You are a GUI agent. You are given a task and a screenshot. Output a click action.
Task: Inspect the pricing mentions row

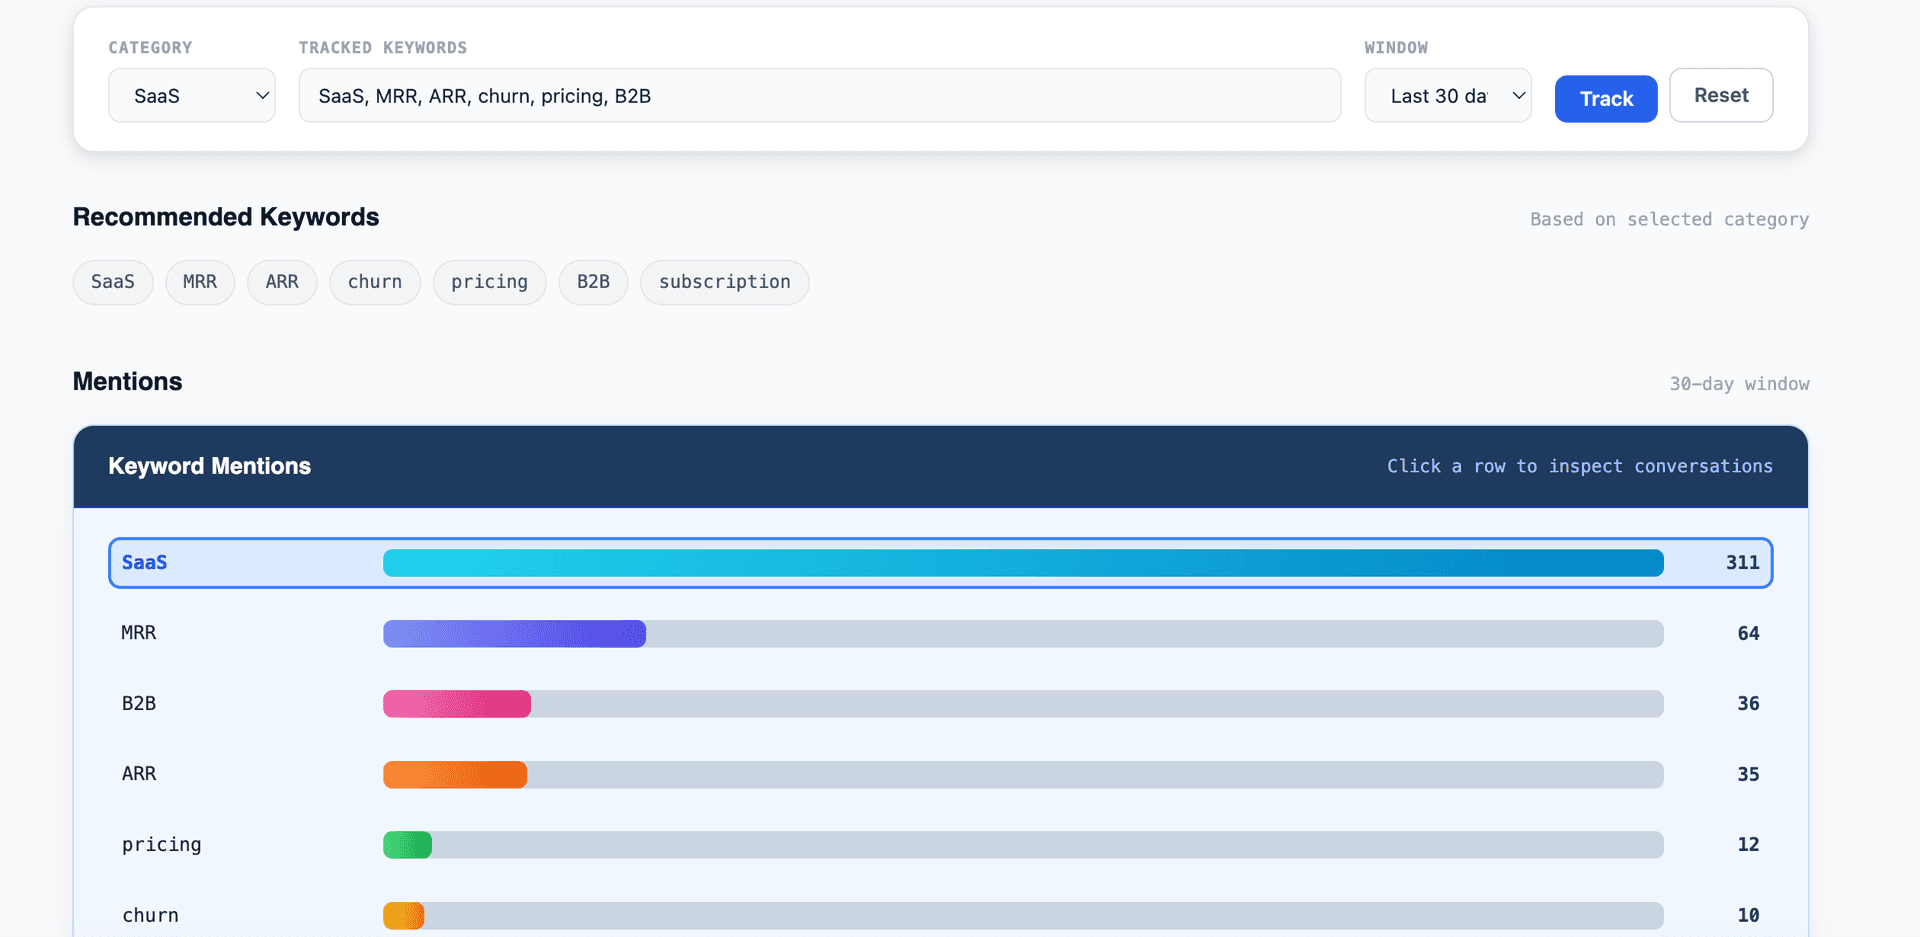tap(940, 845)
